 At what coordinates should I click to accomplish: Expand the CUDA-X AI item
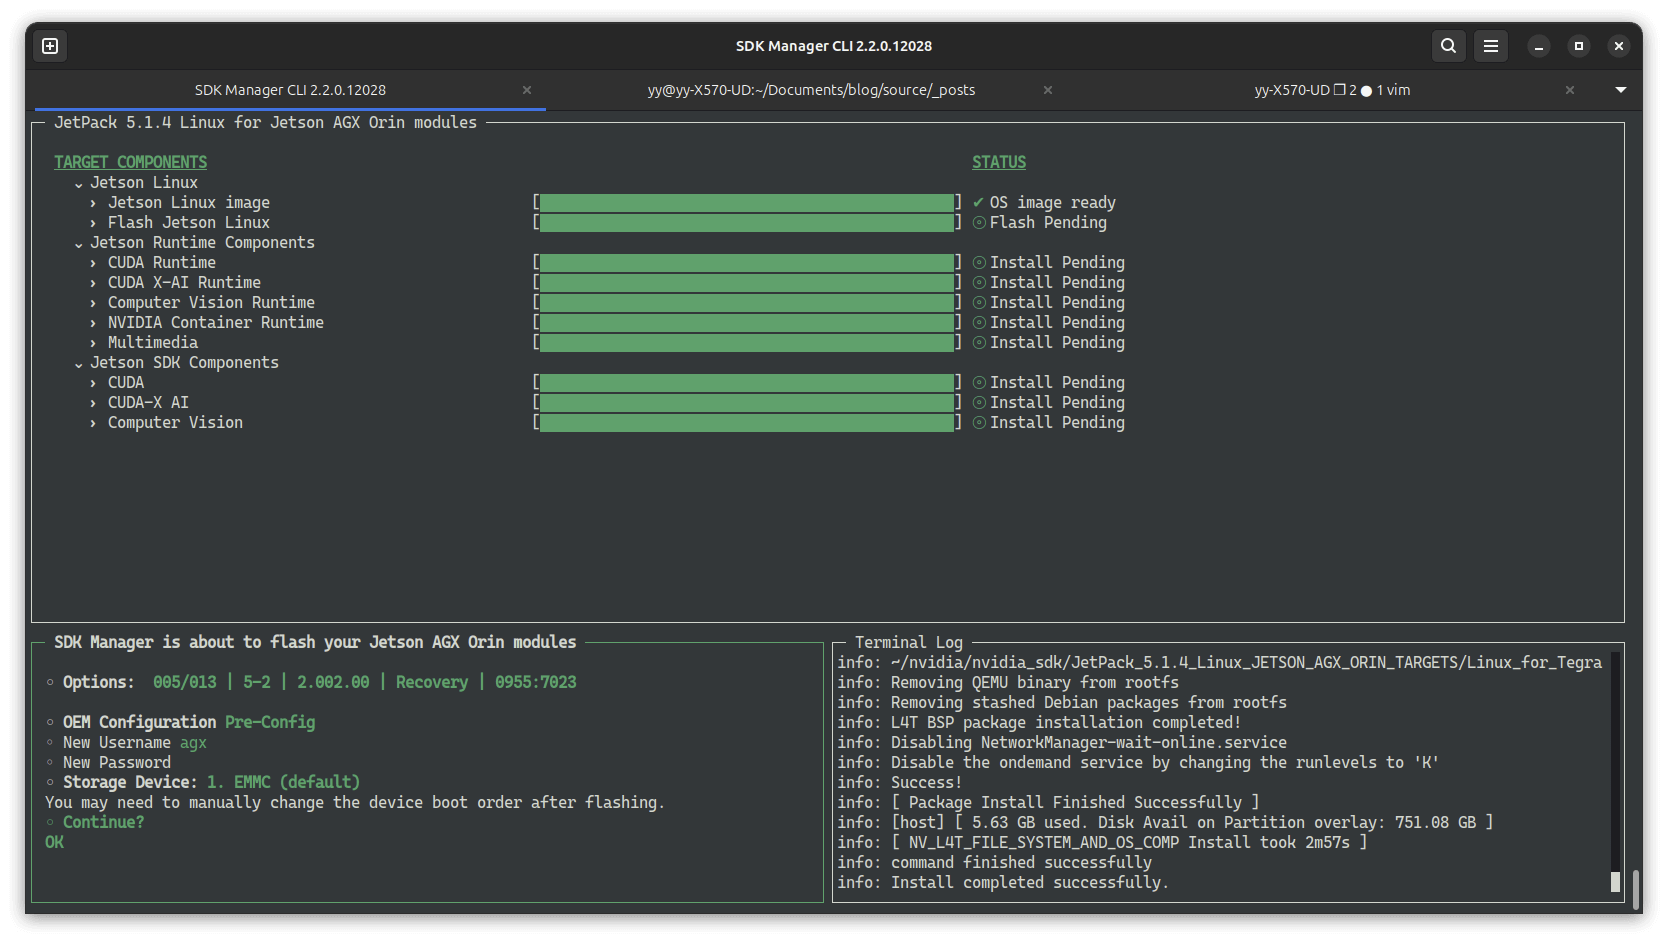(x=93, y=403)
